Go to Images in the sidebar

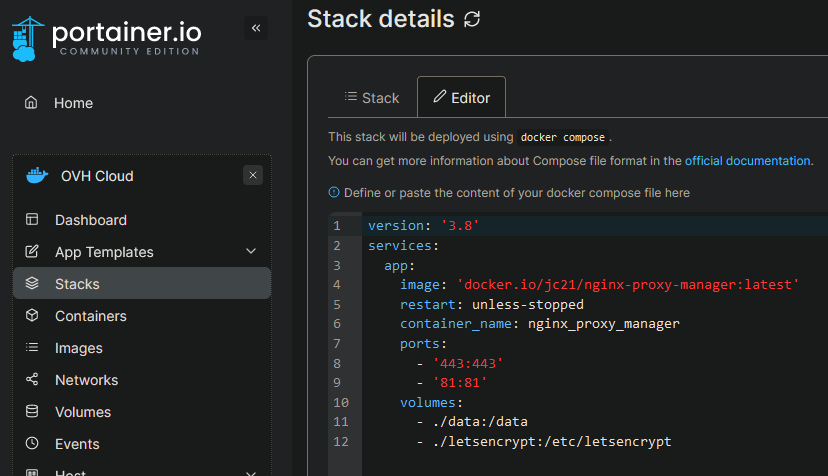click(x=79, y=348)
